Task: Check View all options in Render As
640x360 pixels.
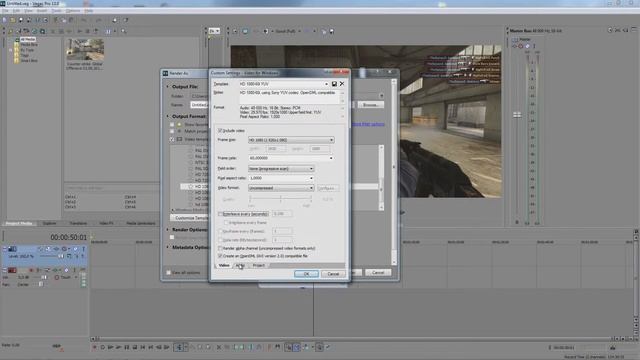Action: (x=168, y=272)
